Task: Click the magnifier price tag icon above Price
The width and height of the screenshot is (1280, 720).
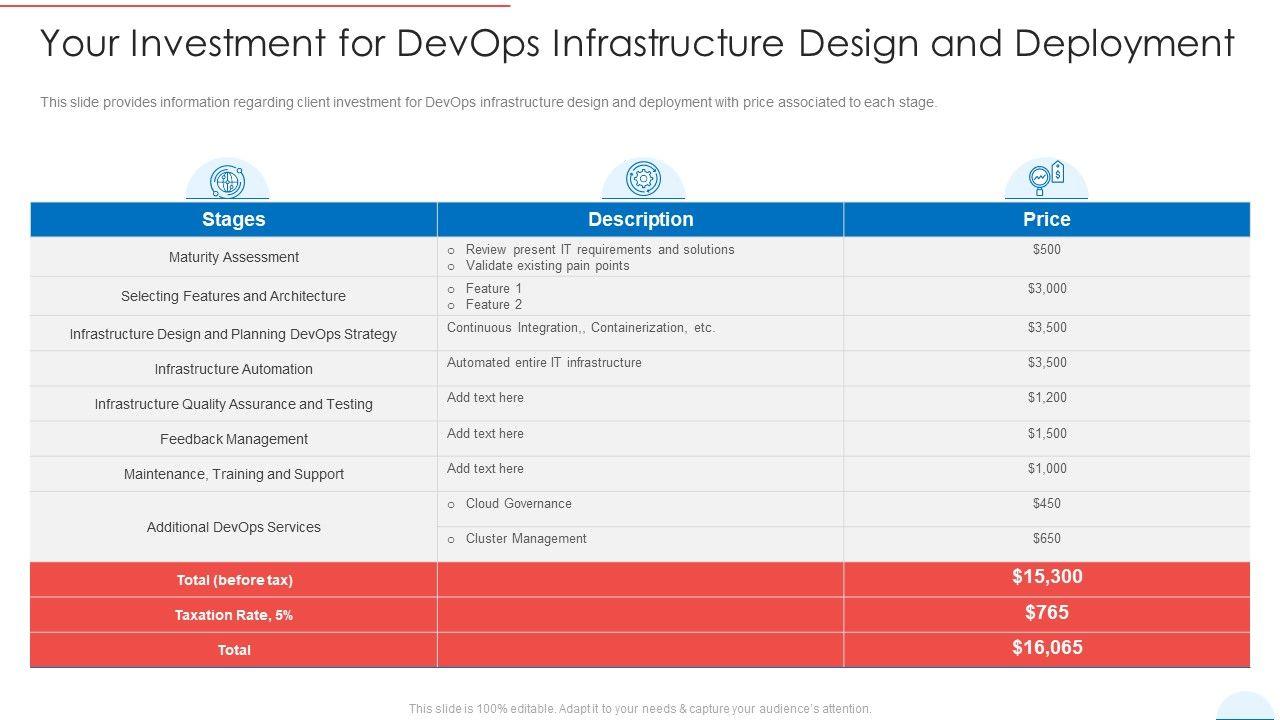Action: pyautogui.click(x=1046, y=179)
